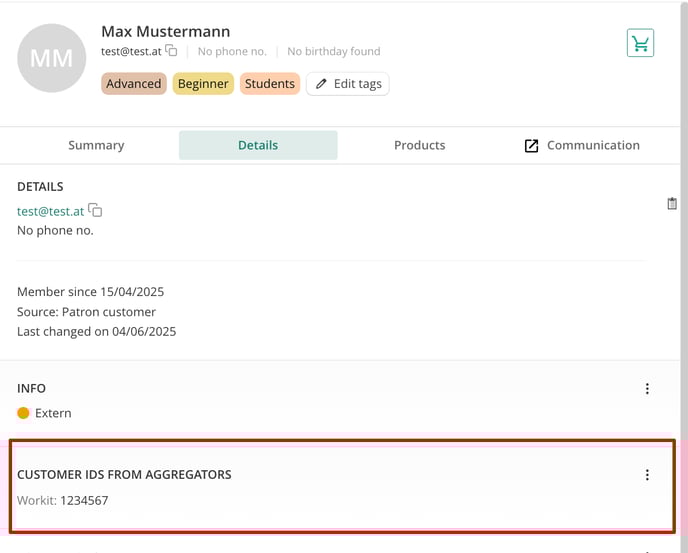Select the Details tab

258,145
